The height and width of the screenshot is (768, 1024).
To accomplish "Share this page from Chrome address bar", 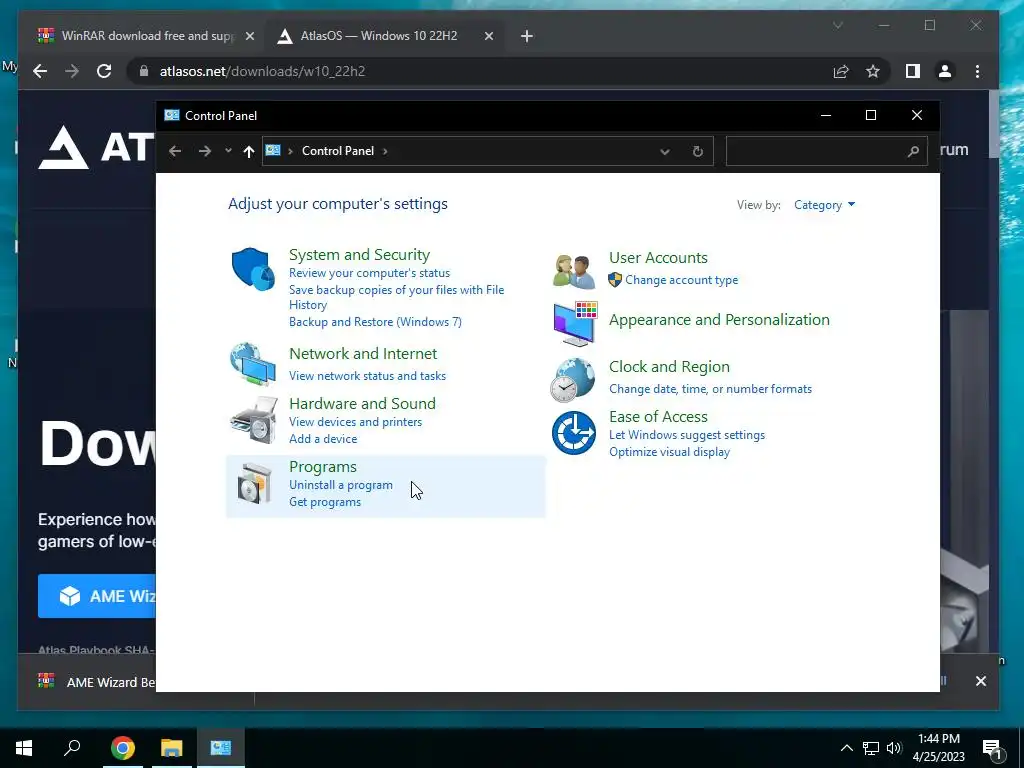I will click(841, 71).
